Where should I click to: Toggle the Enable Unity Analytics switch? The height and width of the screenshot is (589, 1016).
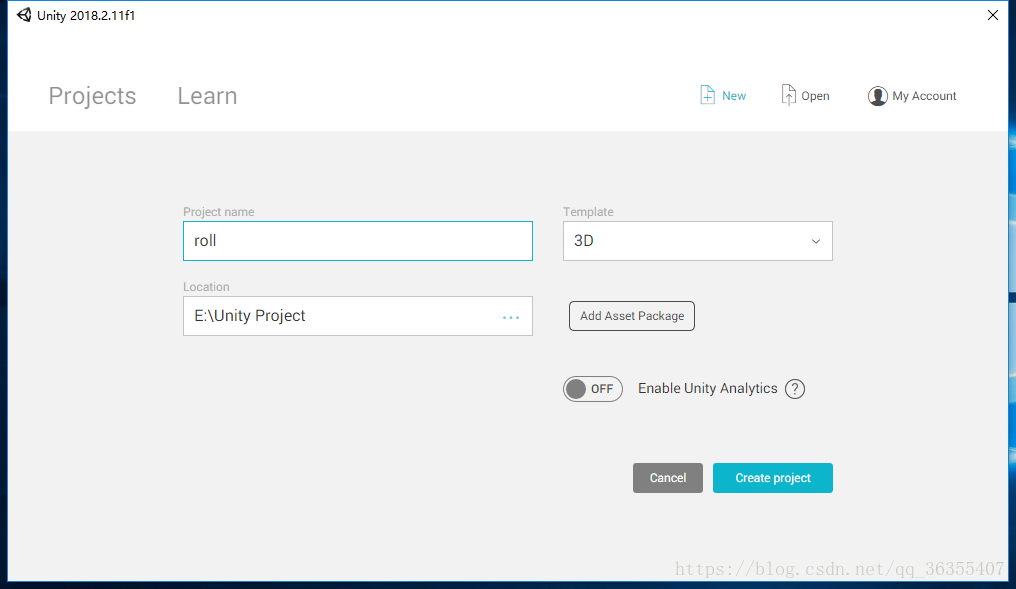pyautogui.click(x=592, y=389)
